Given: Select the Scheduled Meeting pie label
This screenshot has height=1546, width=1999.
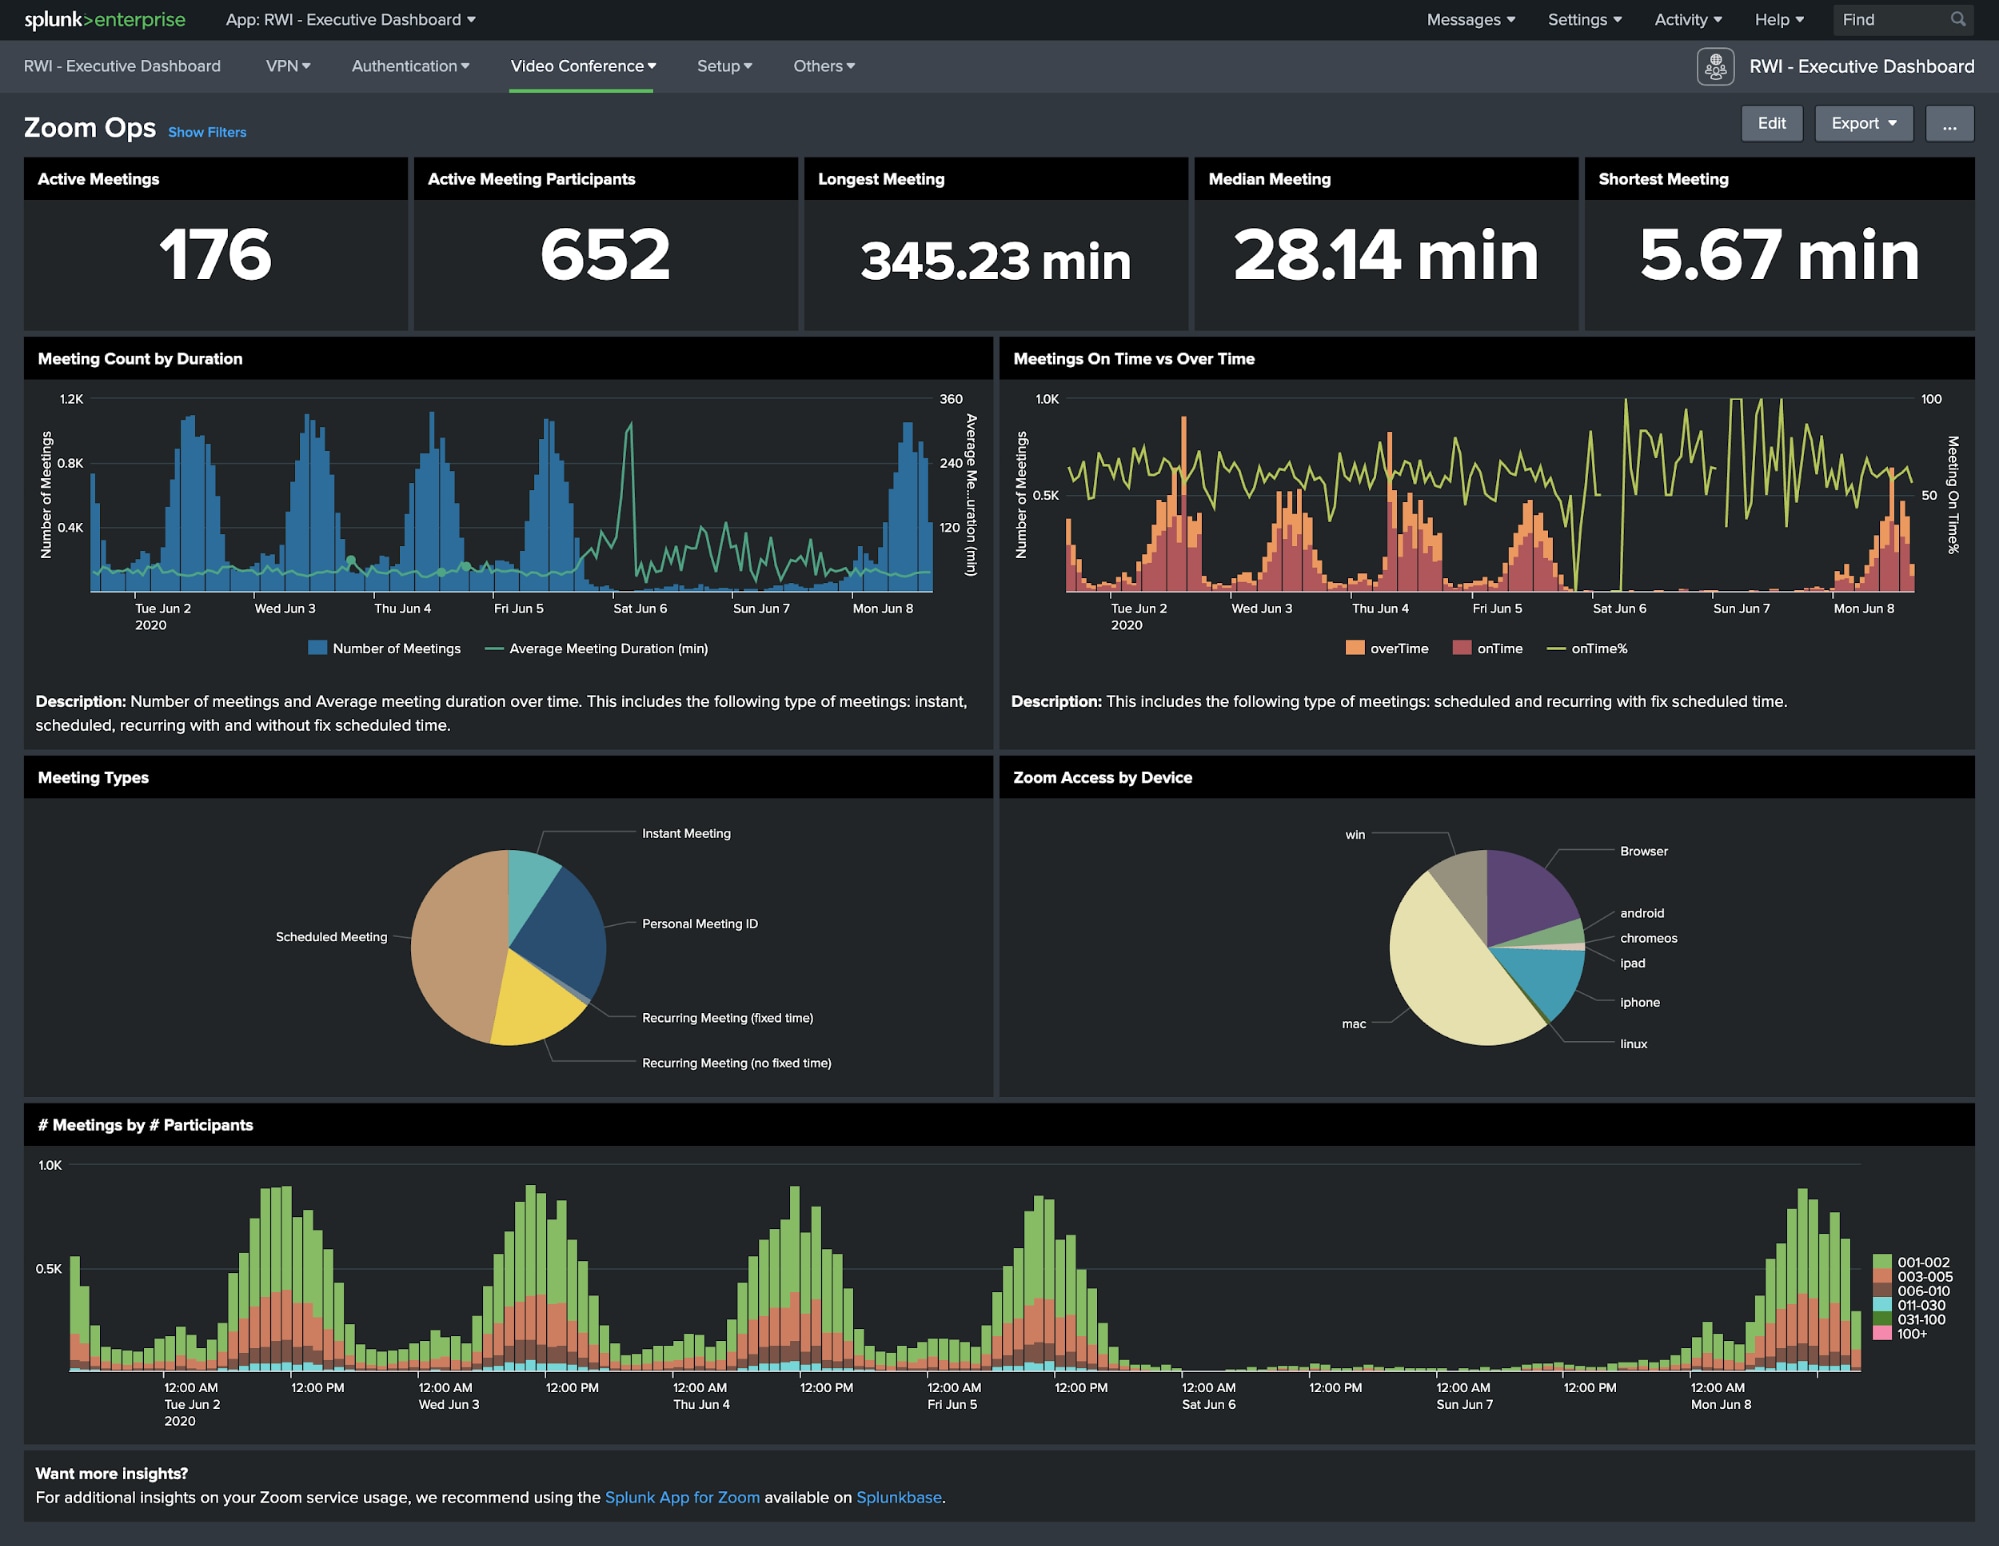Looking at the screenshot, I should (331, 936).
